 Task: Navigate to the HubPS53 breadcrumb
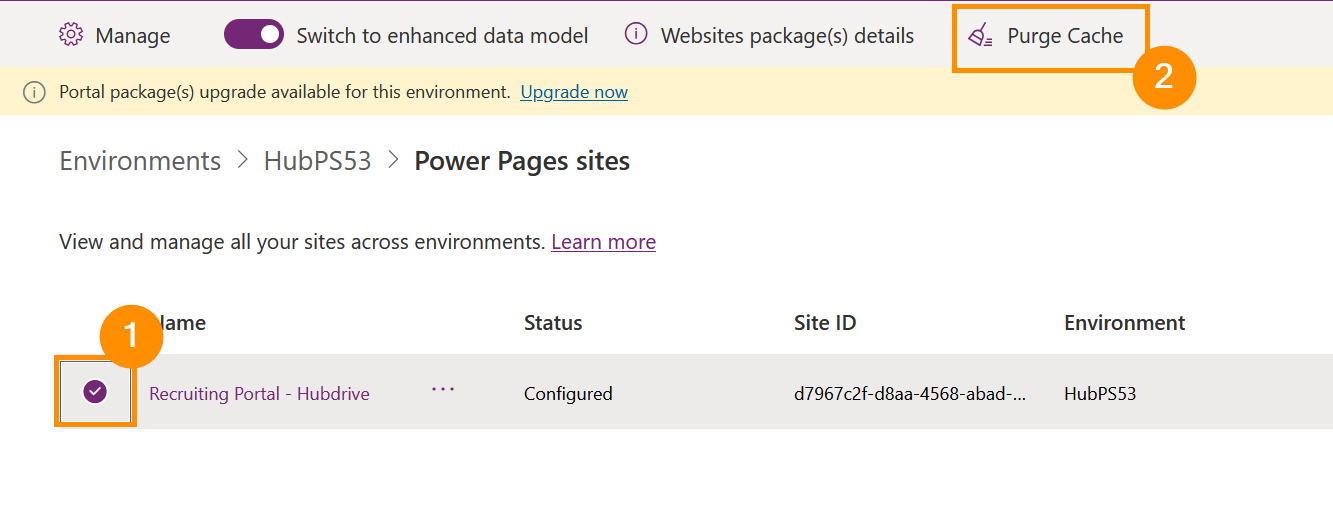click(317, 161)
